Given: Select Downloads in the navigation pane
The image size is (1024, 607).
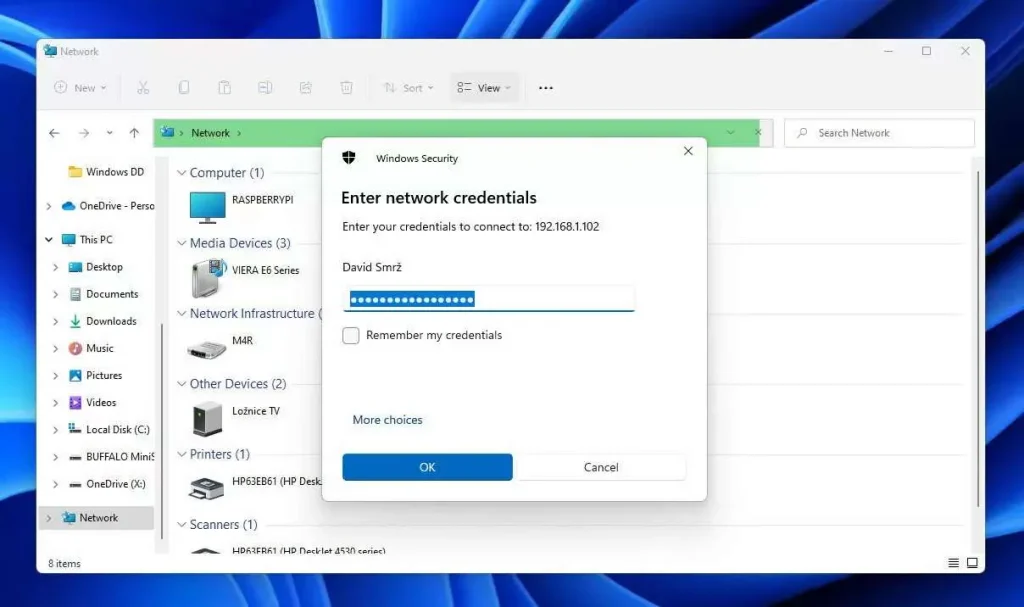Looking at the screenshot, I should [111, 321].
